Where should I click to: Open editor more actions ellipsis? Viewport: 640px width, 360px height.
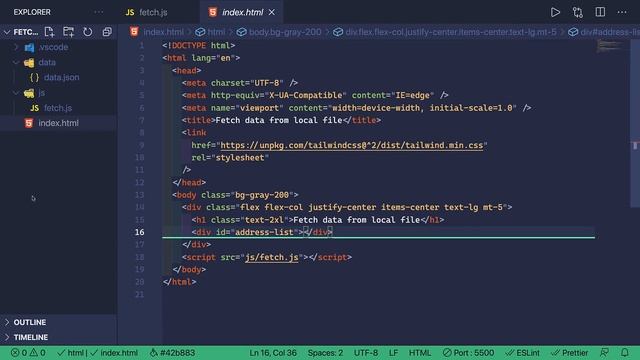pos(622,12)
